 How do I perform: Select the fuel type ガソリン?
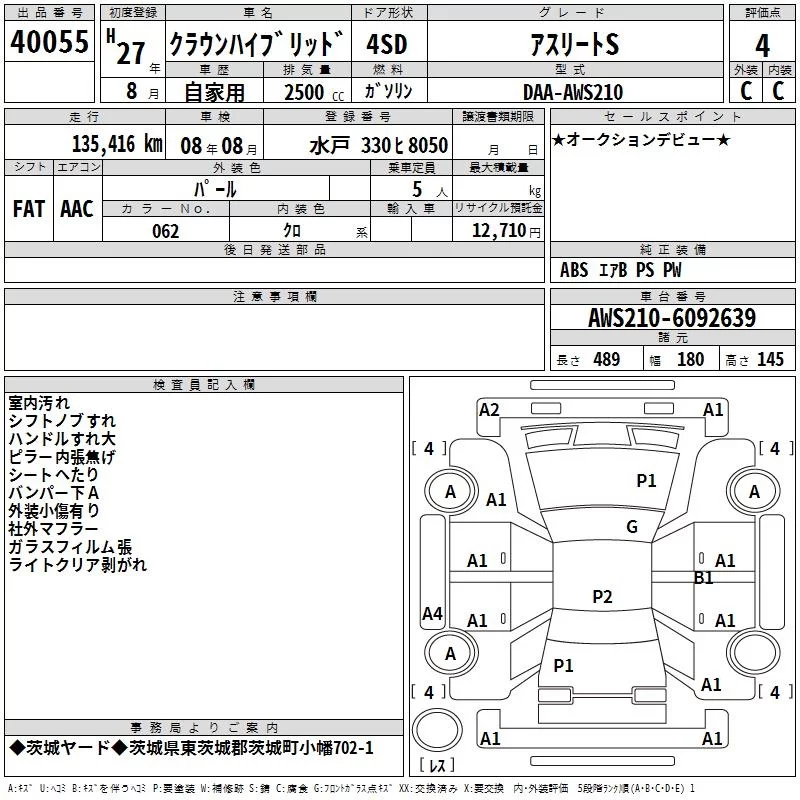388,91
